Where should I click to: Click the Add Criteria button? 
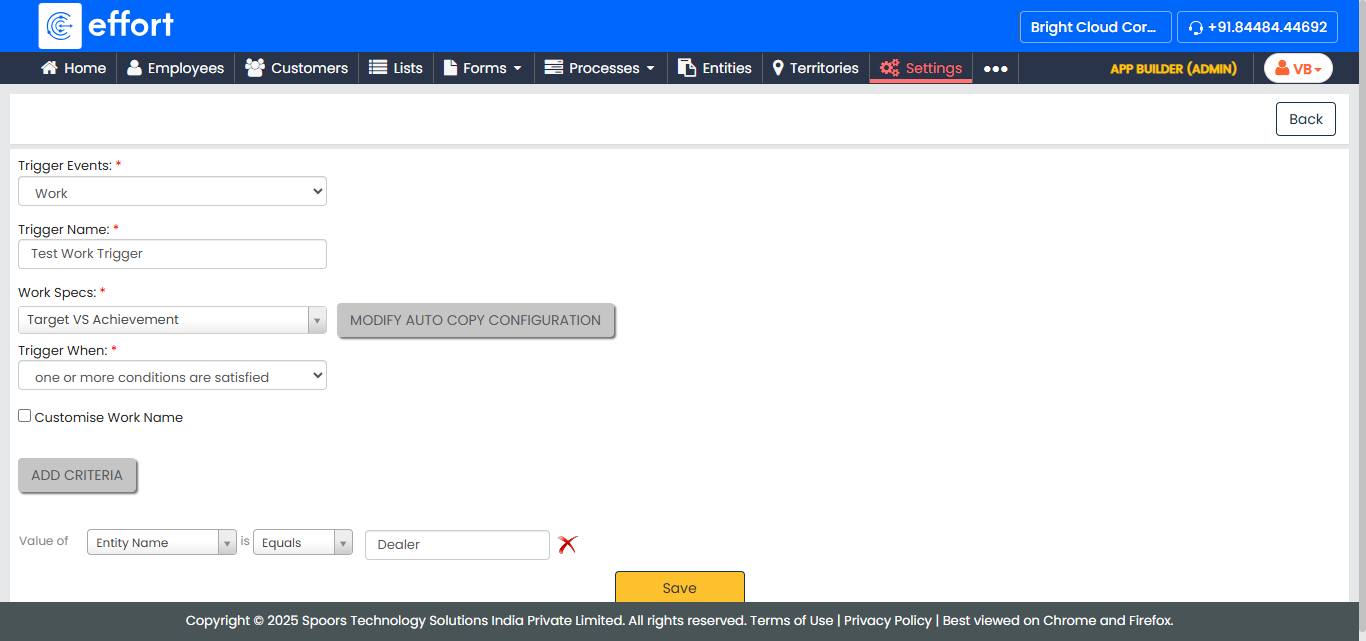coord(77,476)
